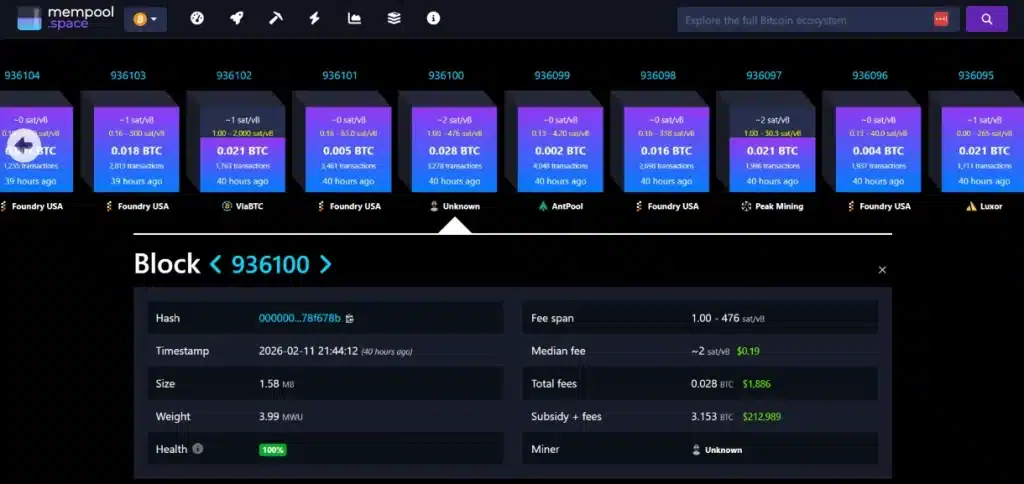Click the Peak Mining pool icon
This screenshot has width=1024, height=484.
[746, 206]
